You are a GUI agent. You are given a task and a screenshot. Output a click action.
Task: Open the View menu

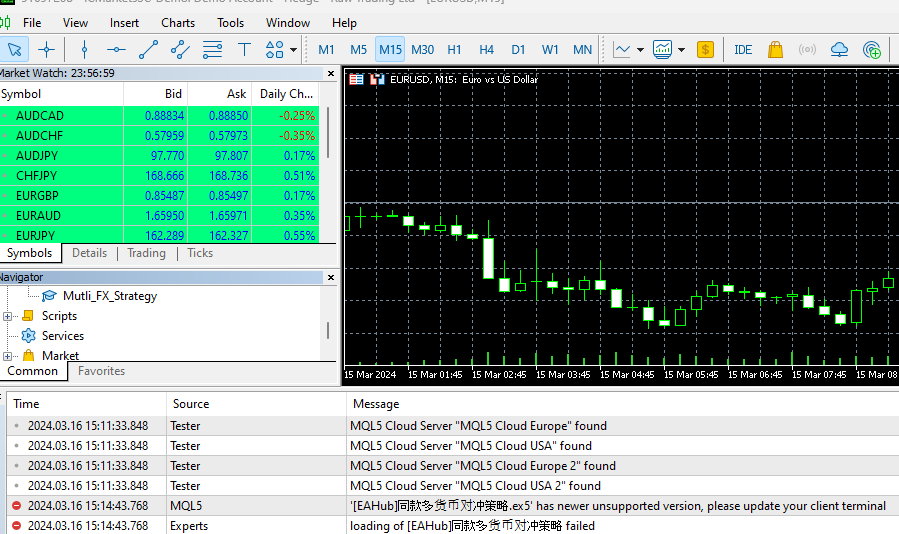tap(75, 23)
